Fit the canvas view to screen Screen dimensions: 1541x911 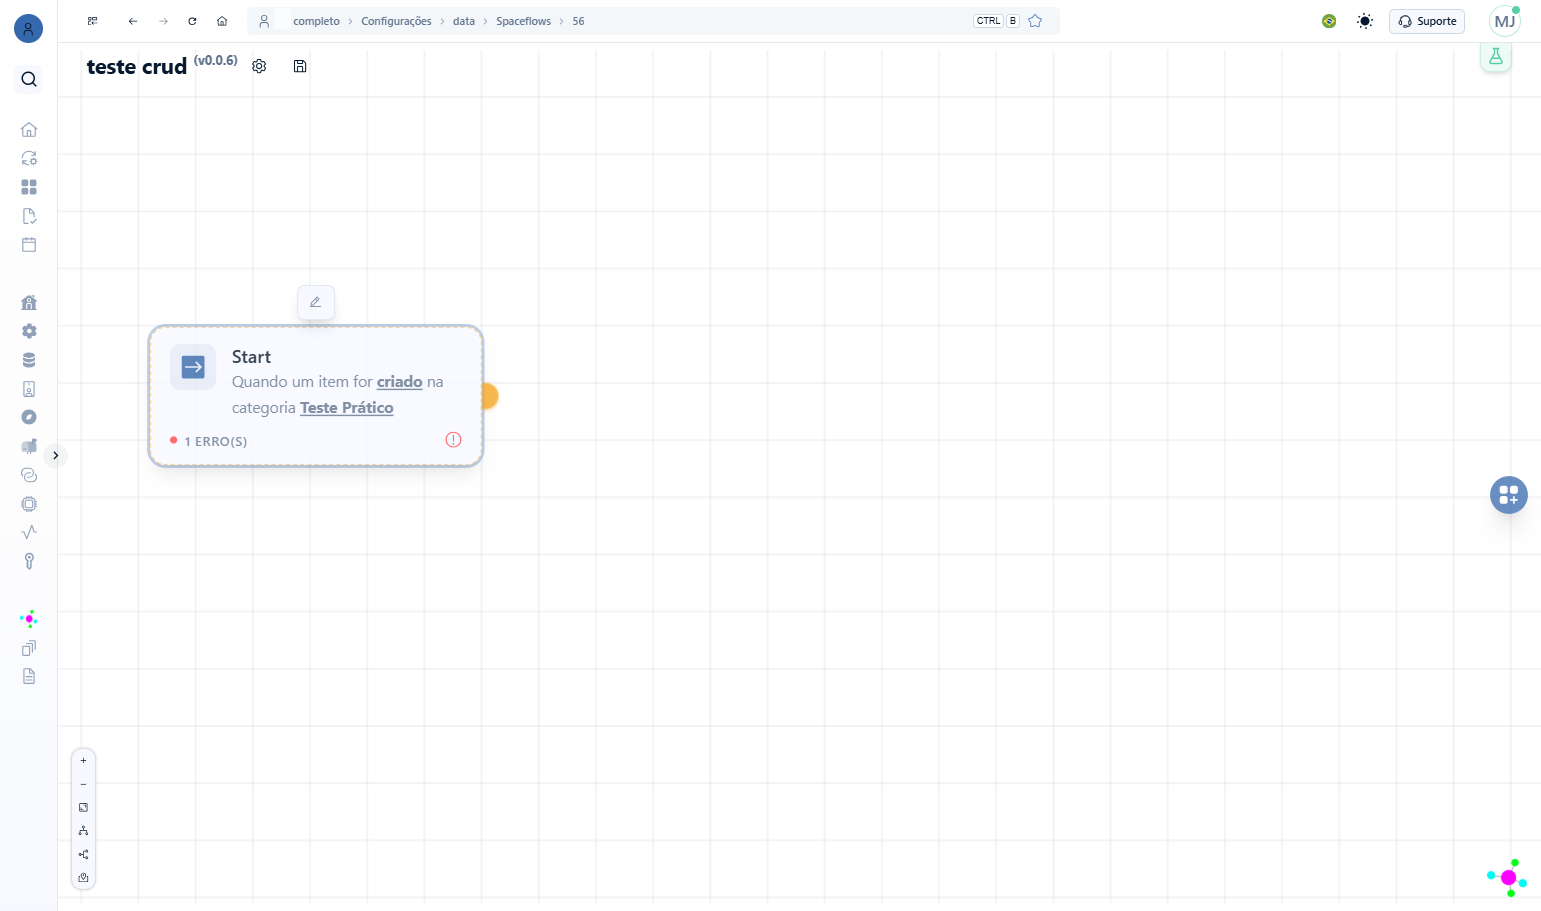click(83, 807)
